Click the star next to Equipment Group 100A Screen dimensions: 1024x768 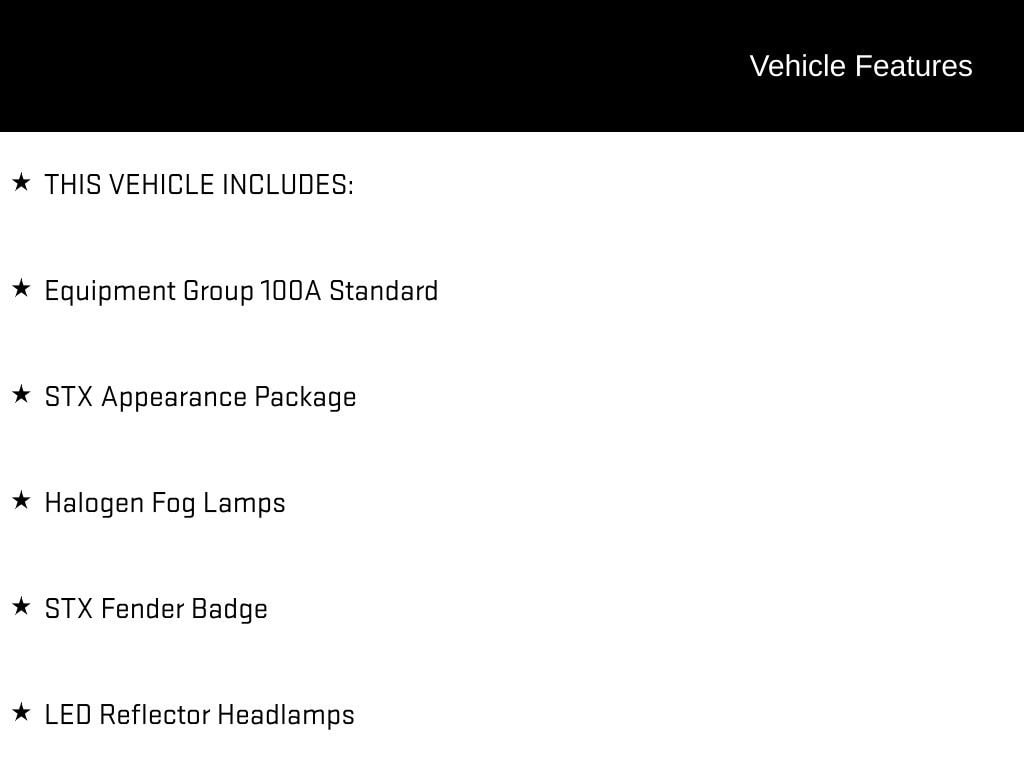point(21,289)
